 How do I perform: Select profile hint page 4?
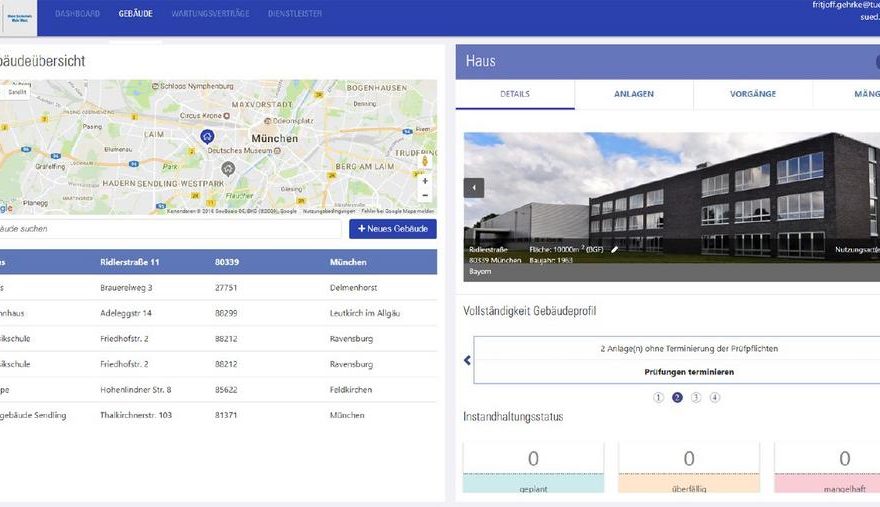tap(714, 398)
